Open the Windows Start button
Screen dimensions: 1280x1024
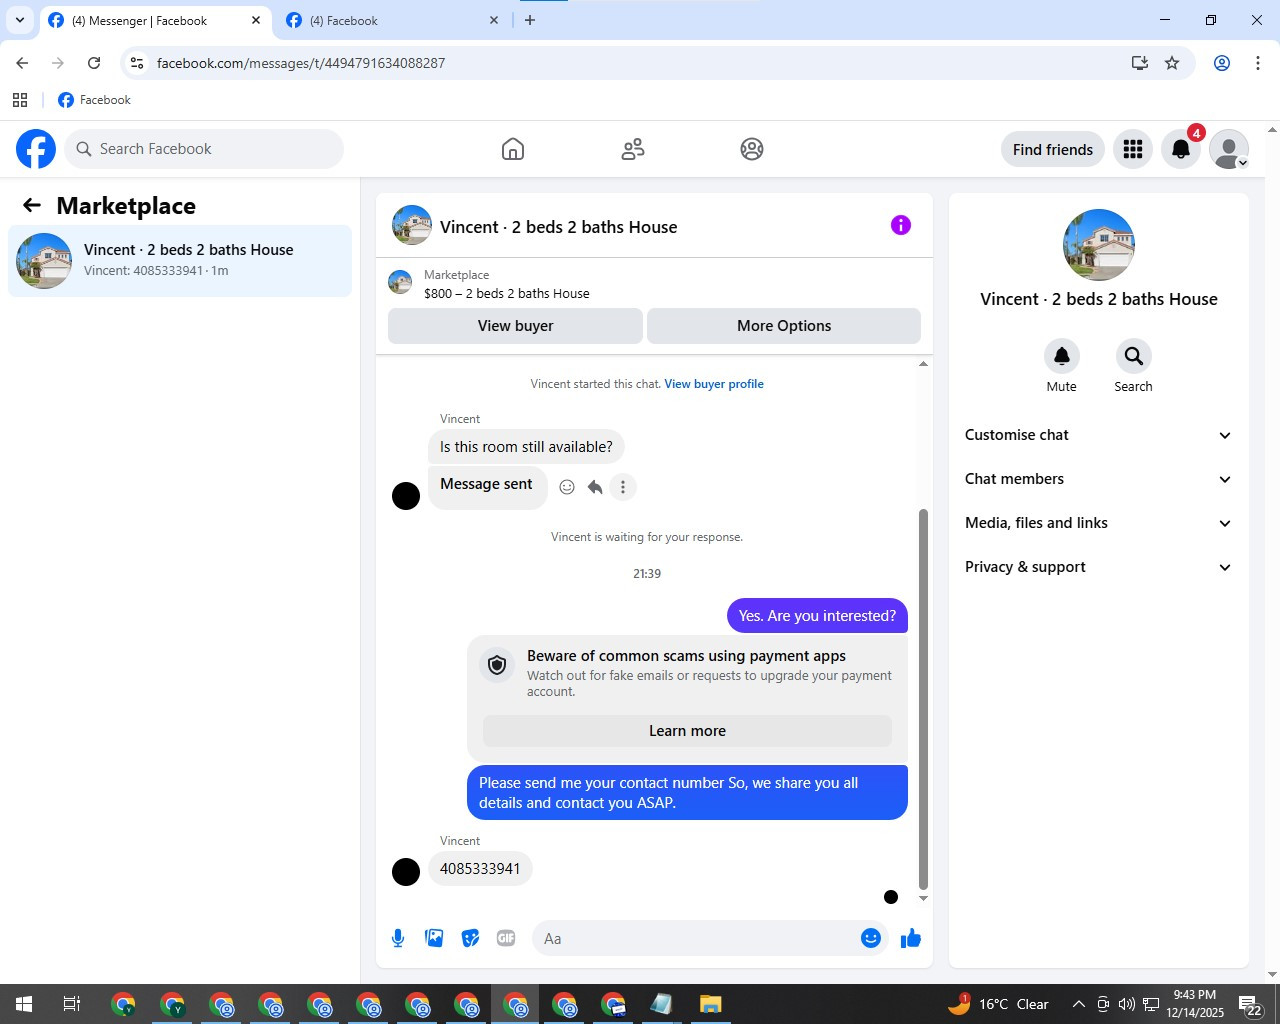[x=24, y=1004]
